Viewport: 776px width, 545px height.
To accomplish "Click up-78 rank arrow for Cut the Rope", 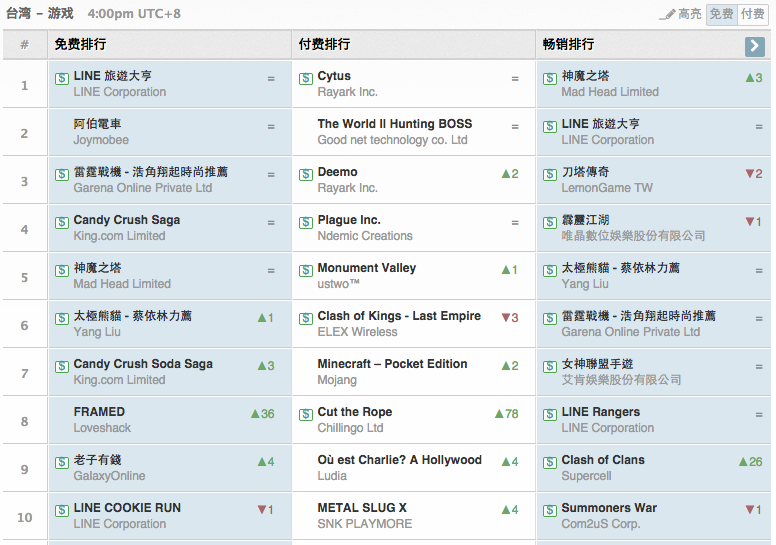I will tap(506, 414).
